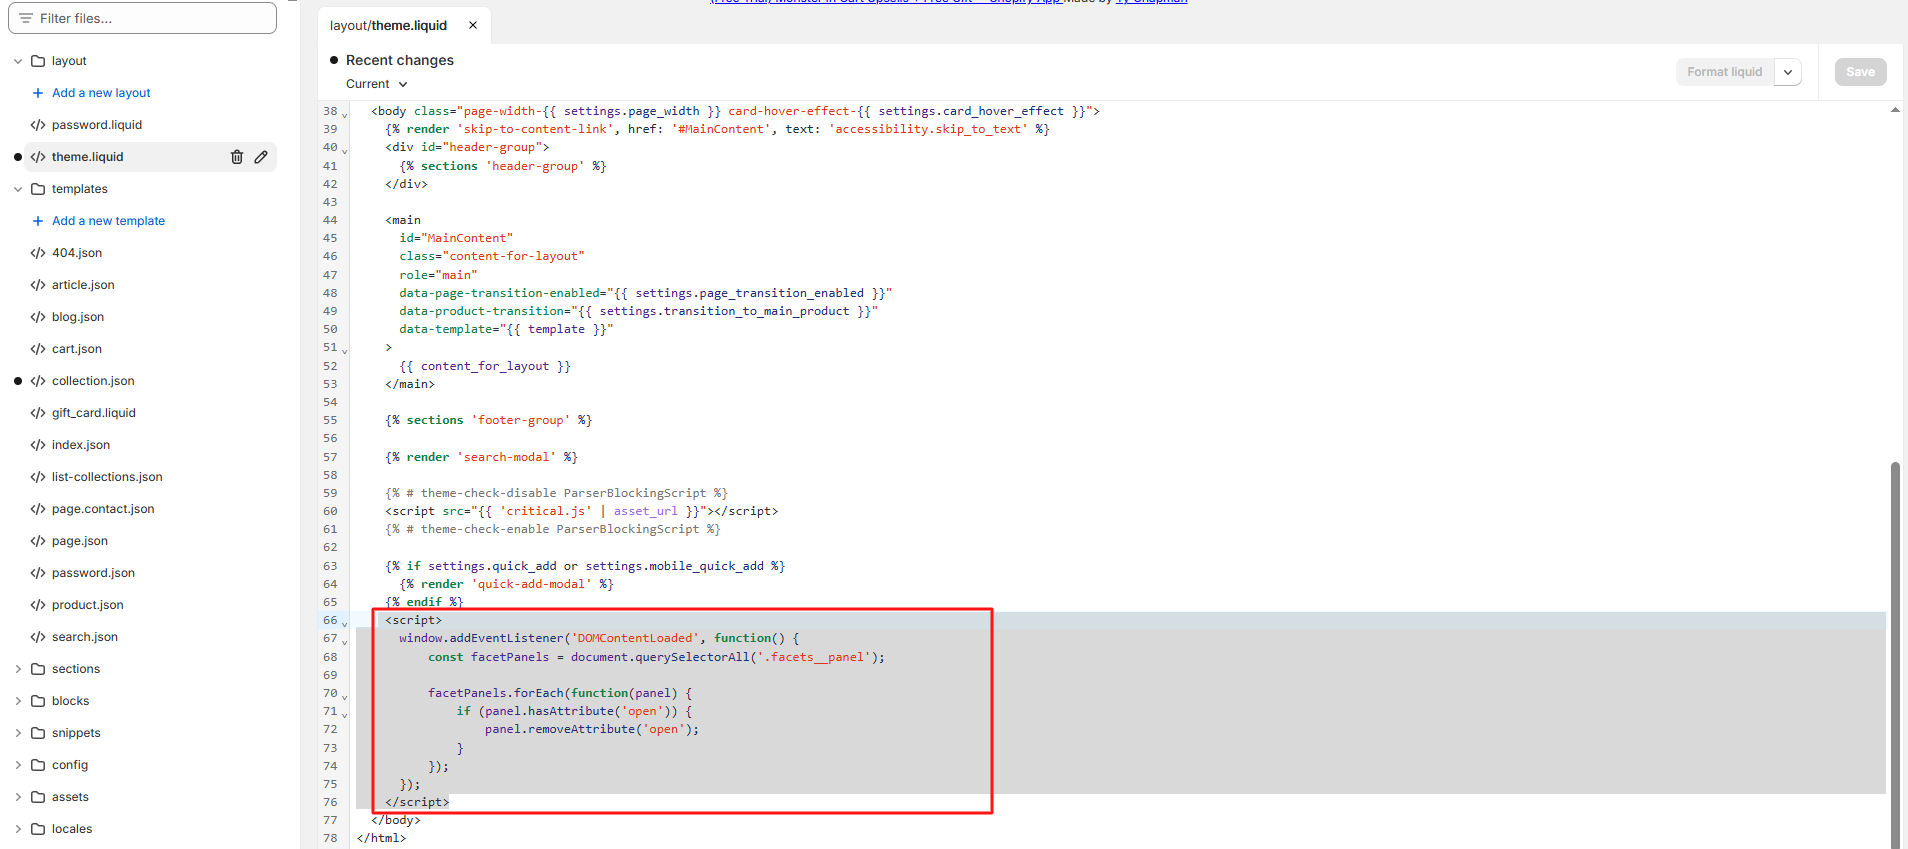Expand the sections folder chevron
The width and height of the screenshot is (1908, 849).
pyautogui.click(x=18, y=669)
